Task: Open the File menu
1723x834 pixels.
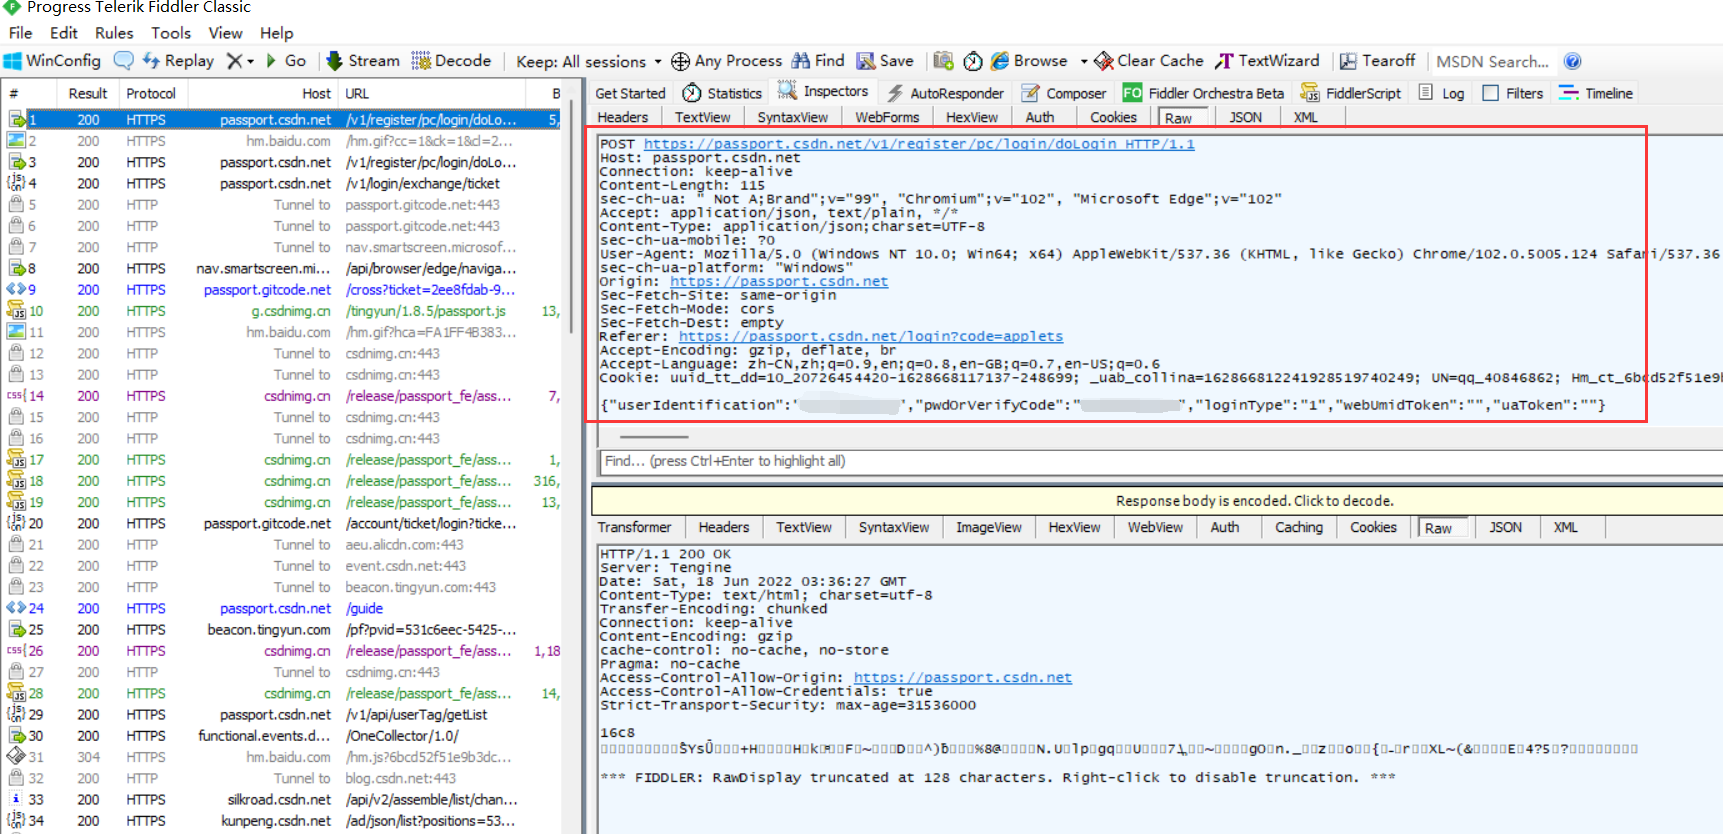Action: (20, 33)
